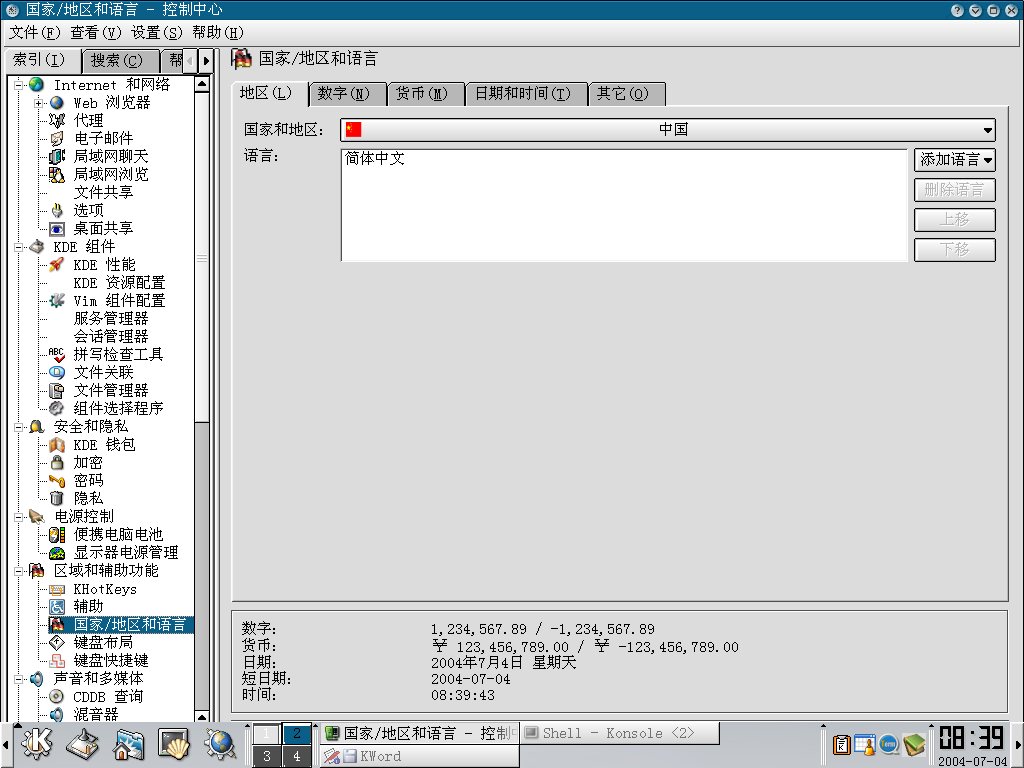Click the home folder icon in panel
1024x768 pixels.
click(x=129, y=744)
